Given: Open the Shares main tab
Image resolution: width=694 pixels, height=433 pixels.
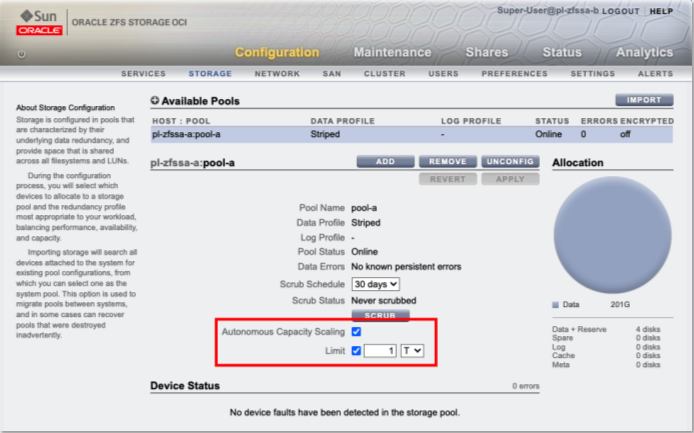Looking at the screenshot, I should tap(487, 52).
